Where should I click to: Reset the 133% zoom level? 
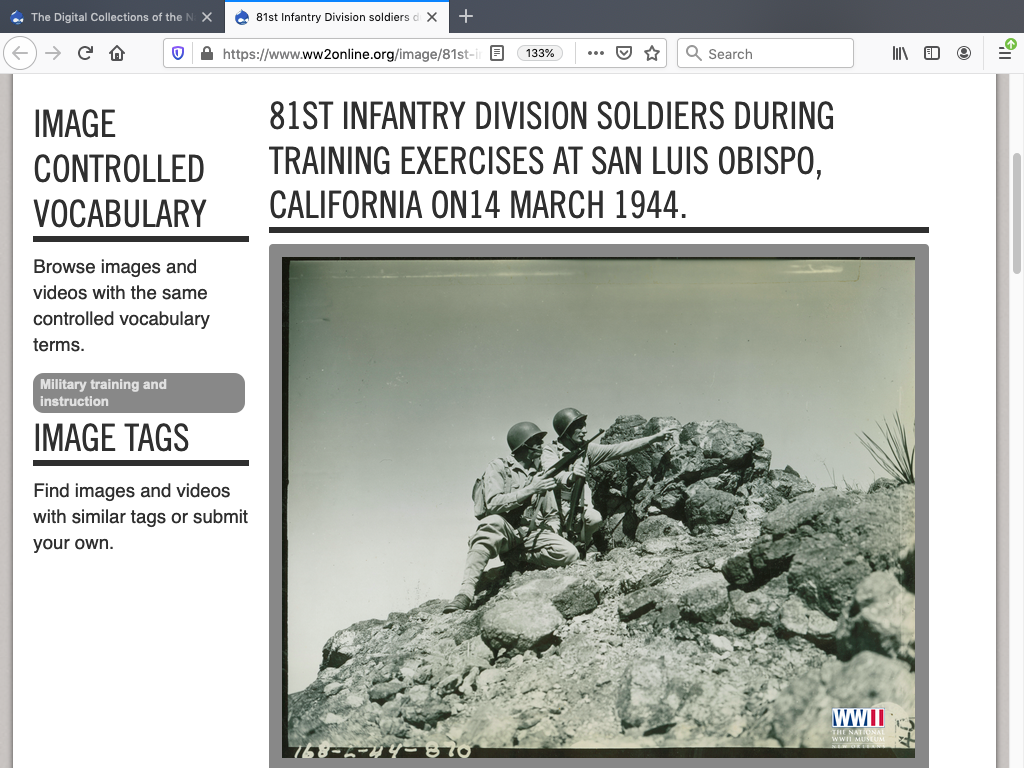[540, 54]
